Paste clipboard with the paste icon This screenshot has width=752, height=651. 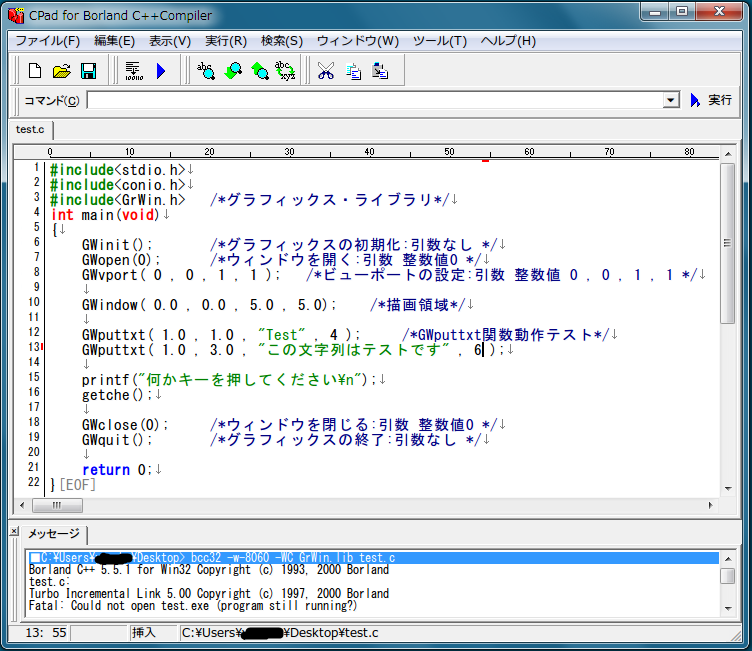pyautogui.click(x=380, y=71)
